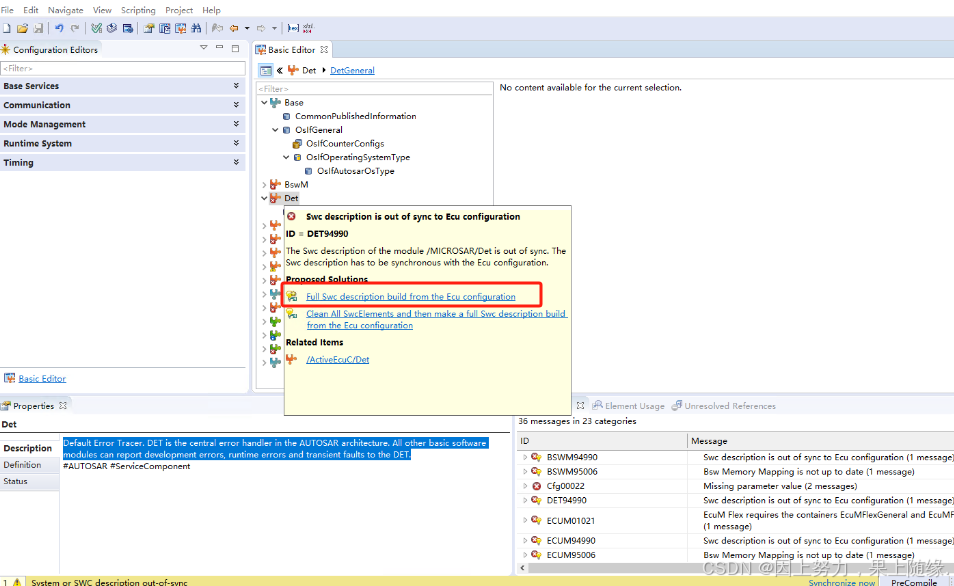Open the Help menu

[x=211, y=10]
